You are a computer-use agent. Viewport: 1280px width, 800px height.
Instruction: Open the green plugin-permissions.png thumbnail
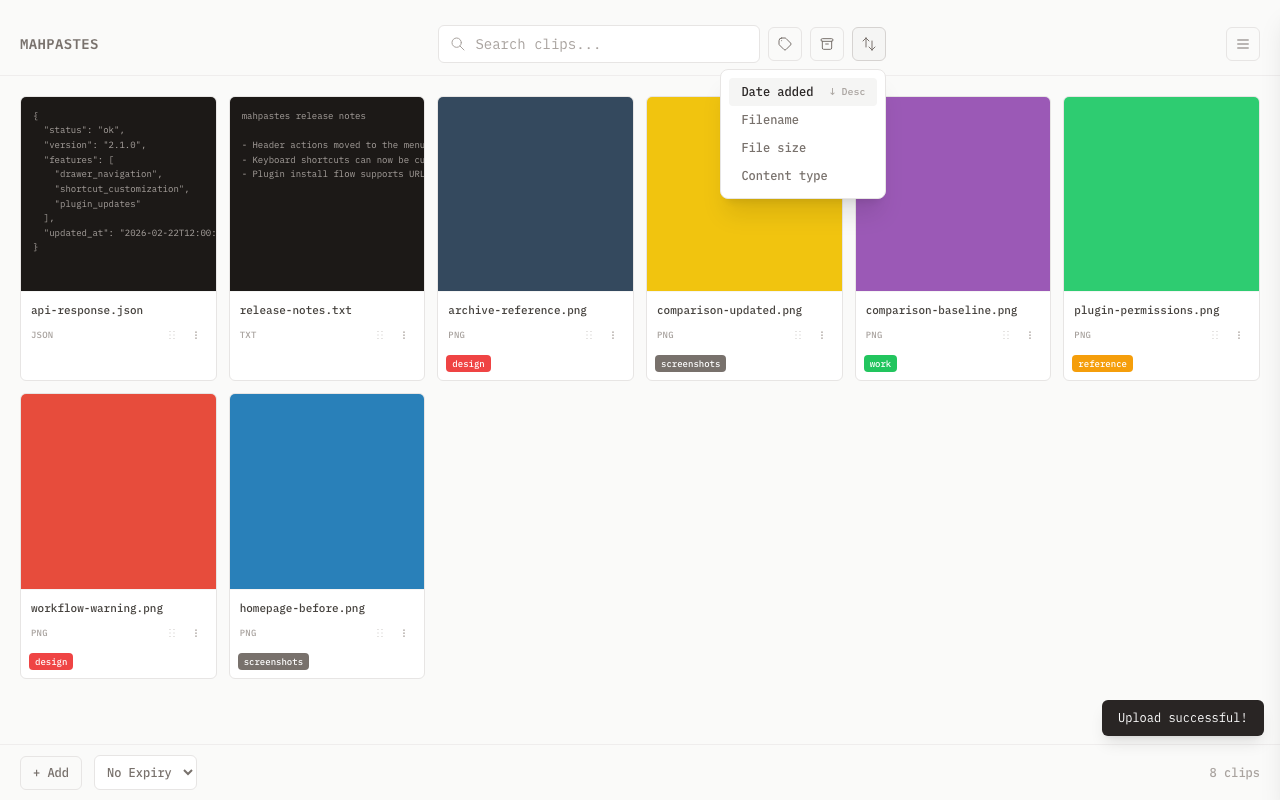(x=1161, y=194)
